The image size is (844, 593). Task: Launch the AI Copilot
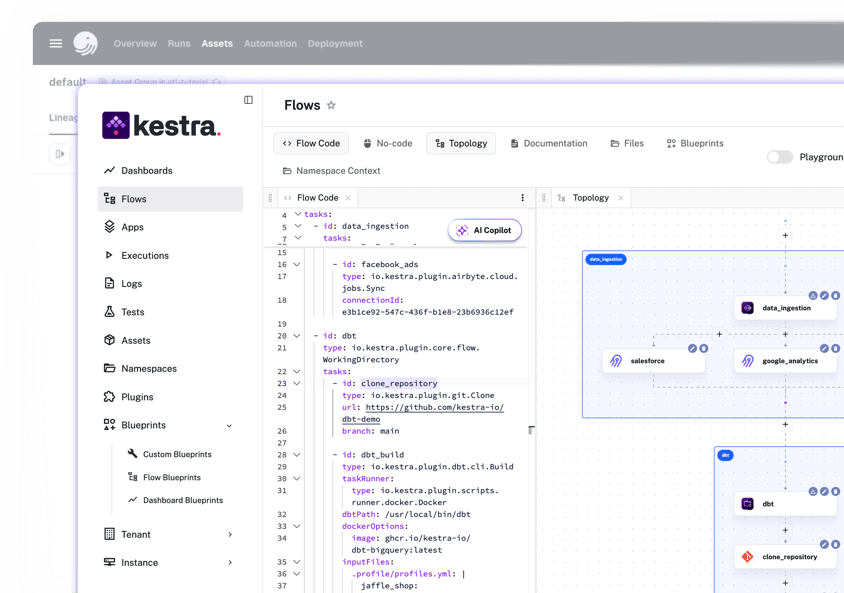pos(484,231)
